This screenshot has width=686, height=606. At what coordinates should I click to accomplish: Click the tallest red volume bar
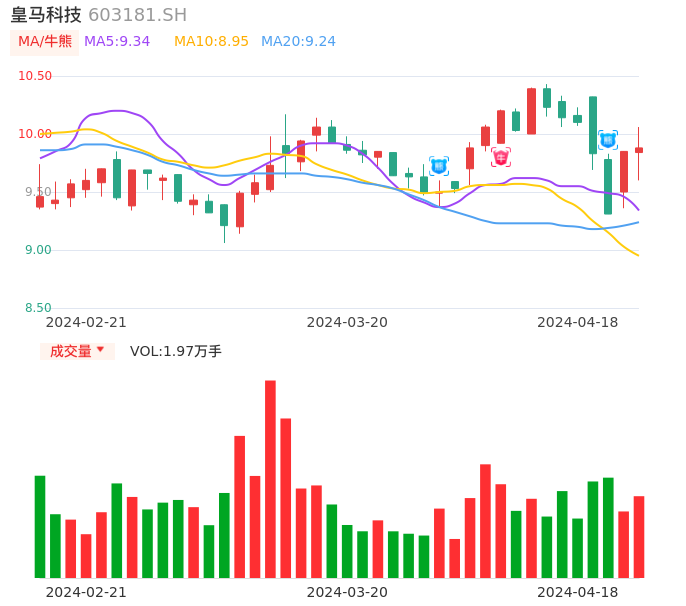[x=270, y=479]
